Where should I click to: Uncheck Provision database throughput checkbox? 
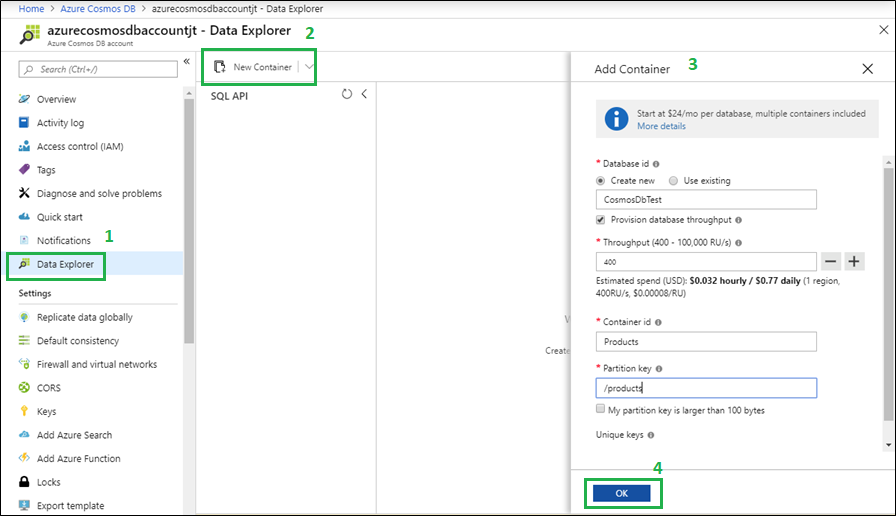(x=601, y=220)
